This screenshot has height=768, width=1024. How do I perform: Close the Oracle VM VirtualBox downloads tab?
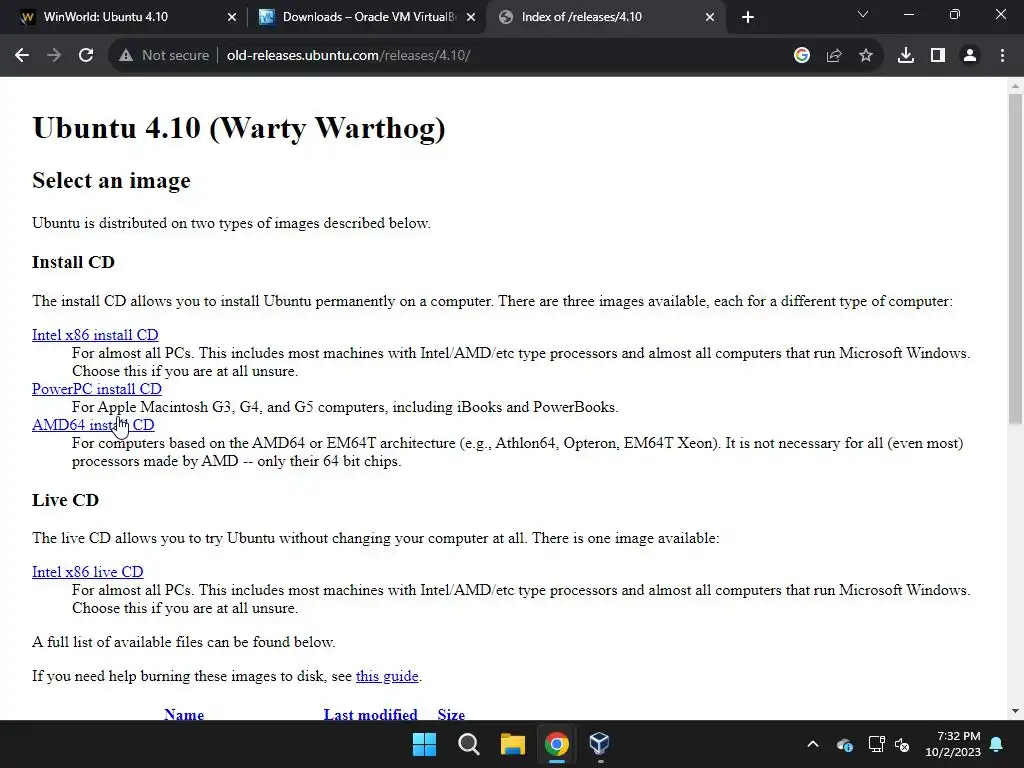tap(471, 18)
